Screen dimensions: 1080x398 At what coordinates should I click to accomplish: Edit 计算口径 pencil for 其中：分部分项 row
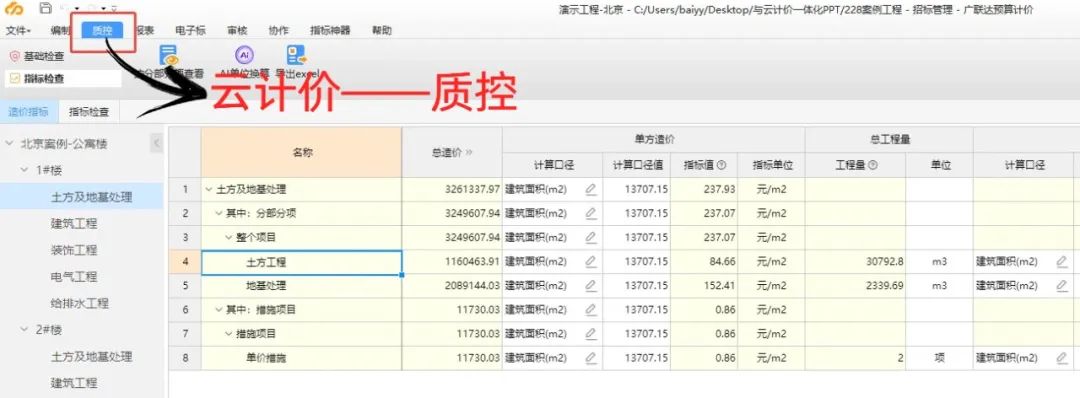point(590,213)
